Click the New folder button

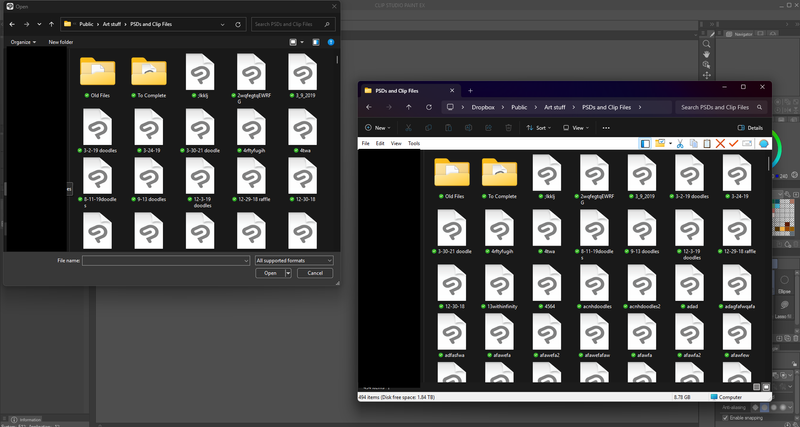coord(60,42)
